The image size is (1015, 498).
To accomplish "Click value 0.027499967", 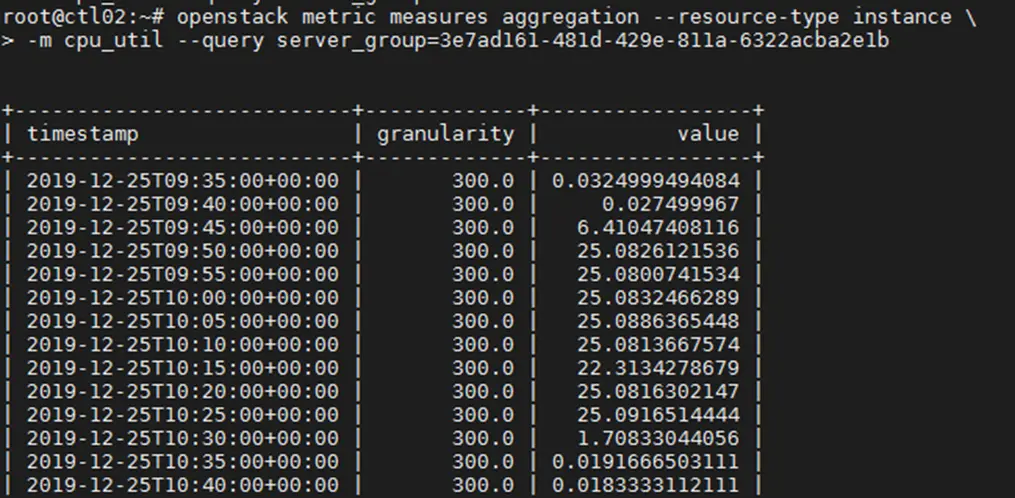I will click(x=671, y=204).
